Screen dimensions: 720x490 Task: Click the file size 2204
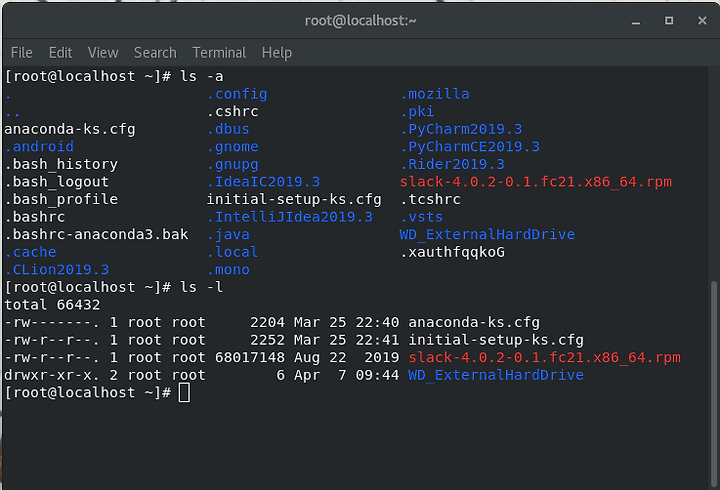tap(267, 322)
